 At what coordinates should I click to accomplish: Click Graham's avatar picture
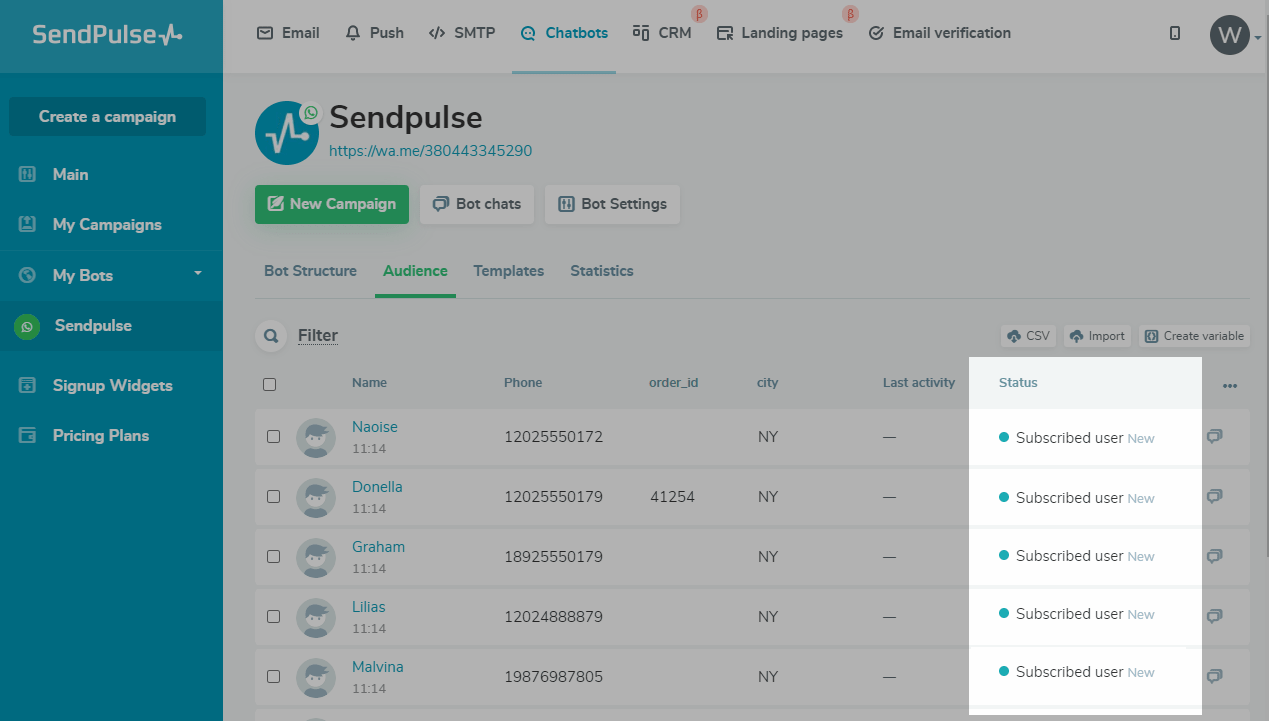click(316, 558)
